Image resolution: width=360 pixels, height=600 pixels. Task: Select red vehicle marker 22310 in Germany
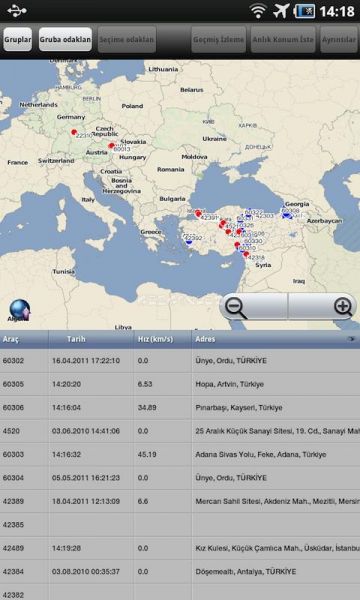tap(74, 132)
